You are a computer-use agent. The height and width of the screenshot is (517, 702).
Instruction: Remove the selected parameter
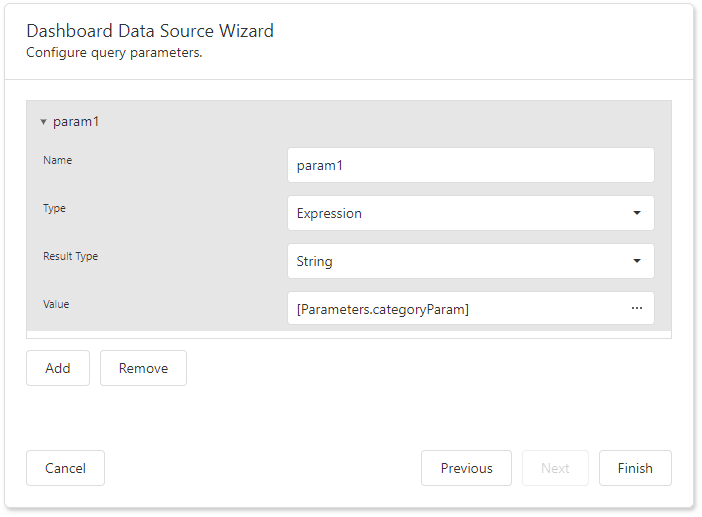point(143,368)
